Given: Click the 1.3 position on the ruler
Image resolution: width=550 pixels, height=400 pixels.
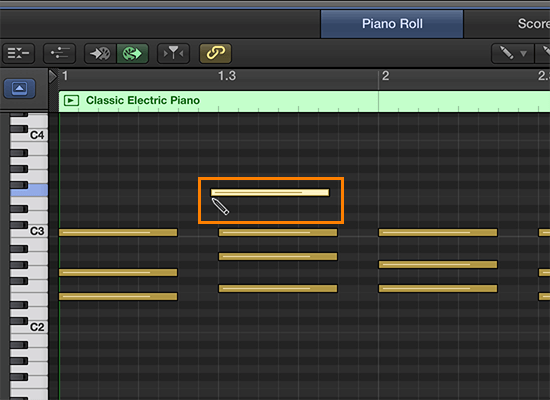Looking at the screenshot, I should point(227,76).
